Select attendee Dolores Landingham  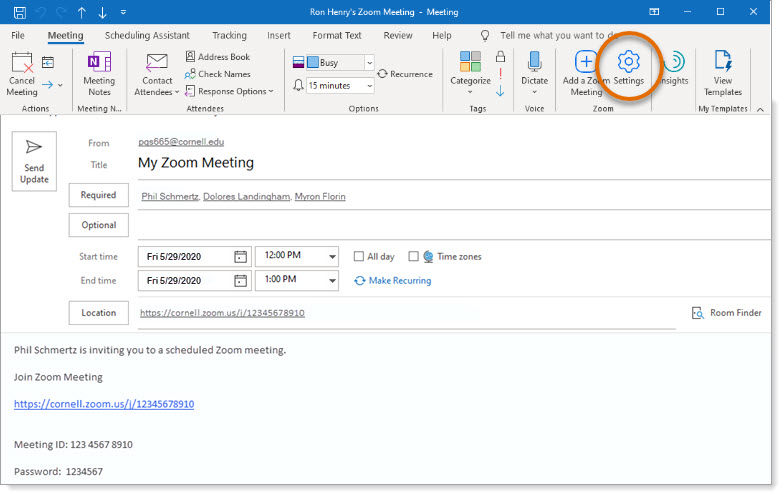[246, 196]
